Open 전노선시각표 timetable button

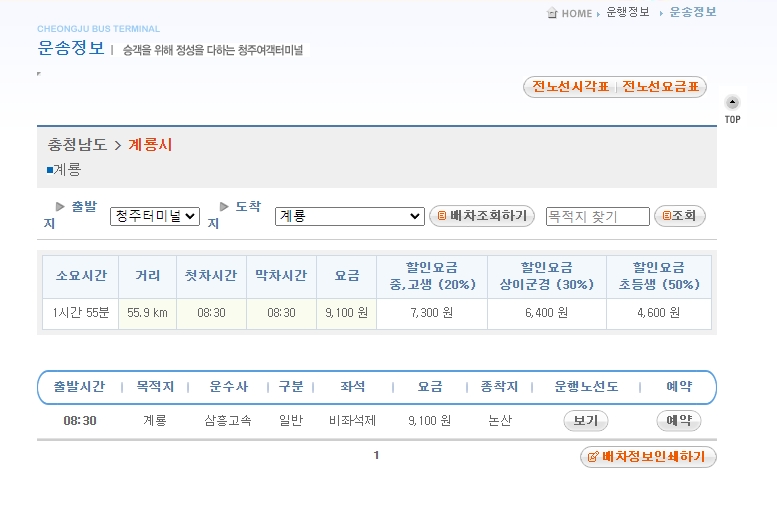570,87
